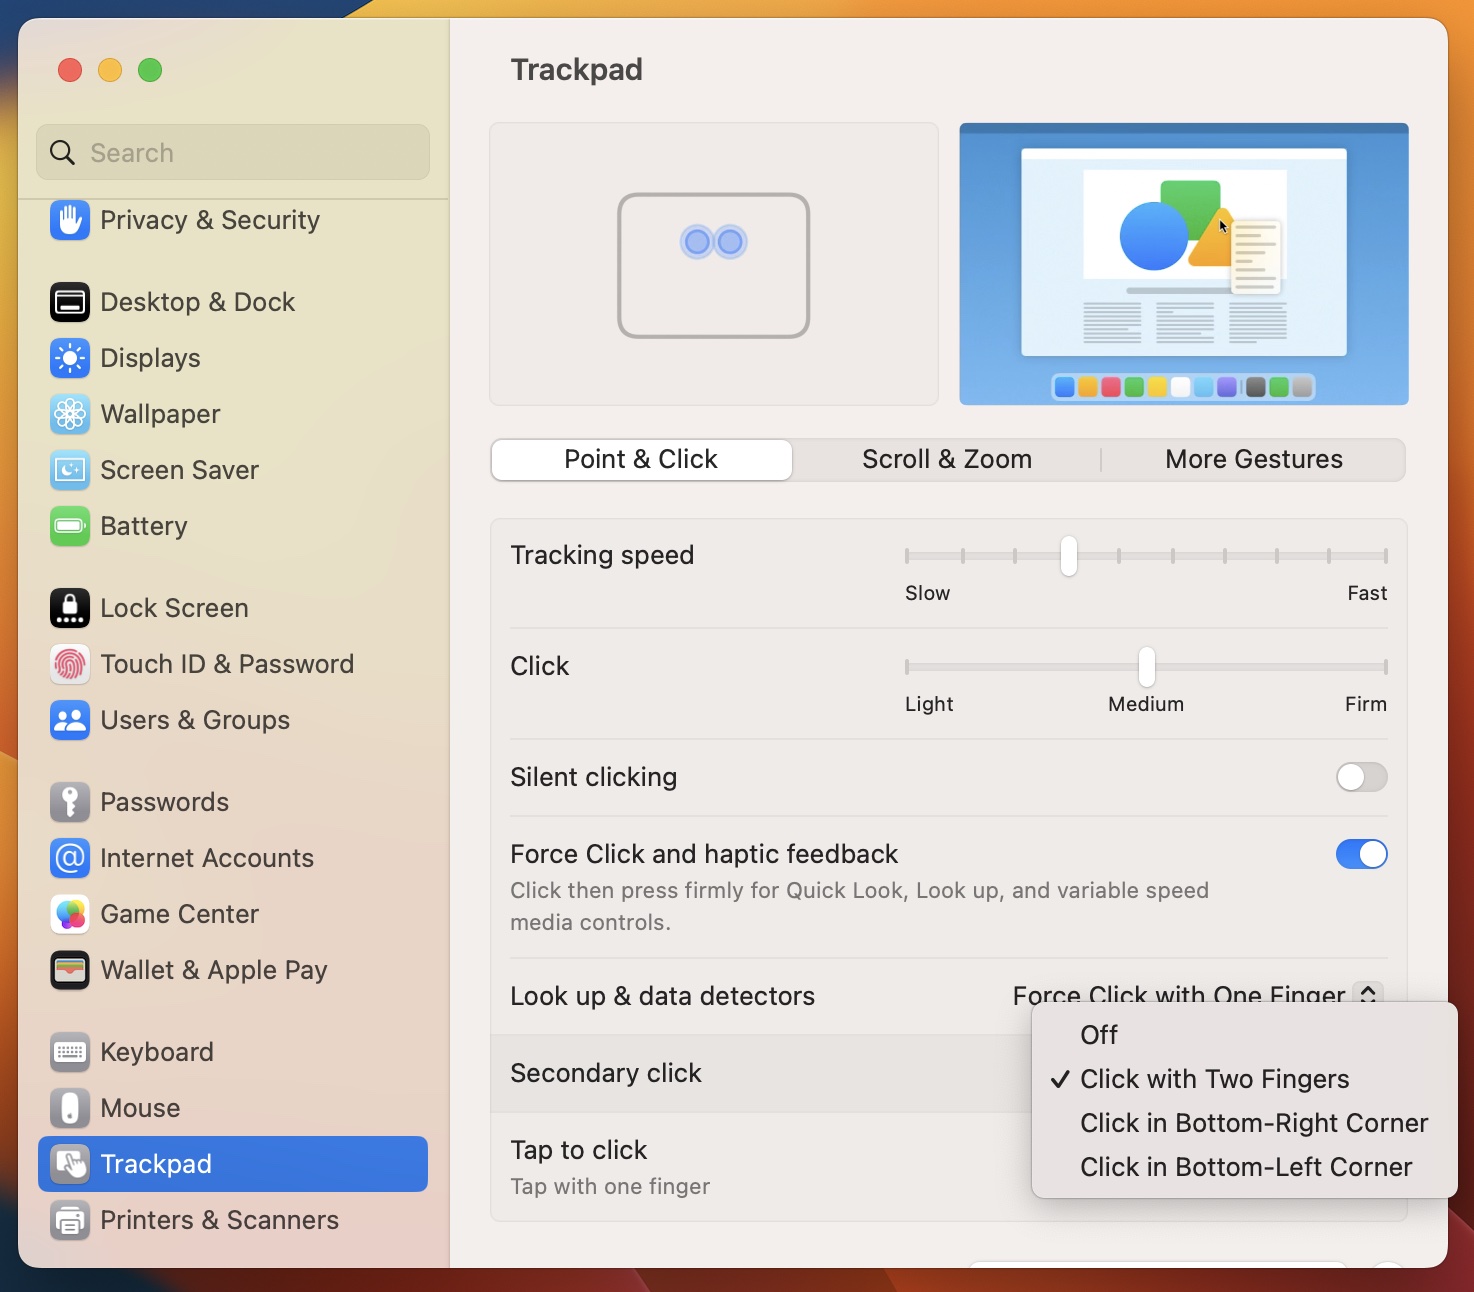This screenshot has height=1292, width=1474.
Task: Click the Search field in sidebar
Action: click(233, 152)
